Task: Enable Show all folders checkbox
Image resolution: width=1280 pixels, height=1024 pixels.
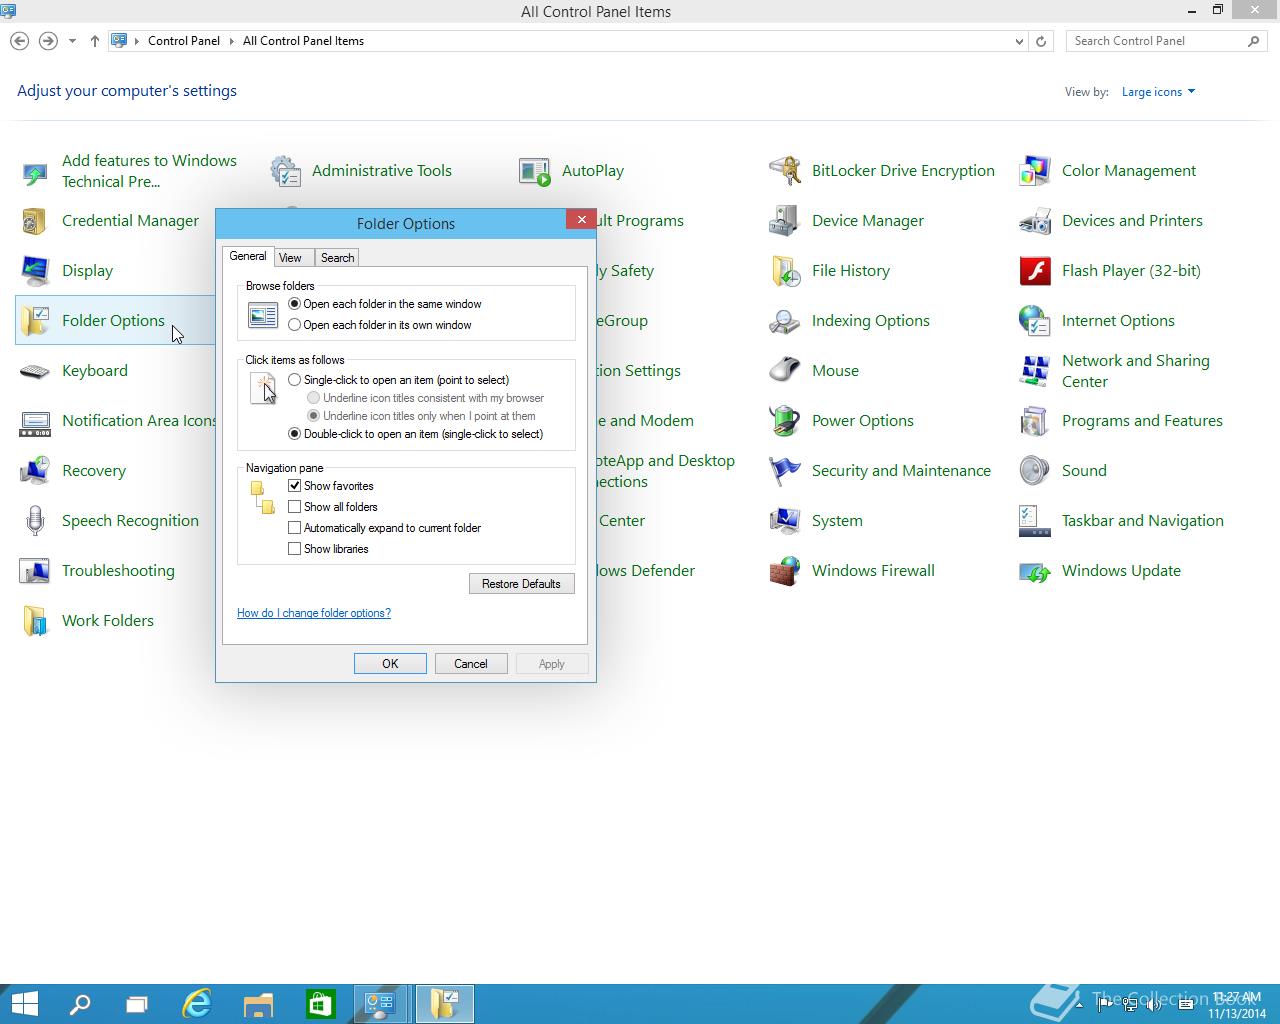Action: point(294,507)
